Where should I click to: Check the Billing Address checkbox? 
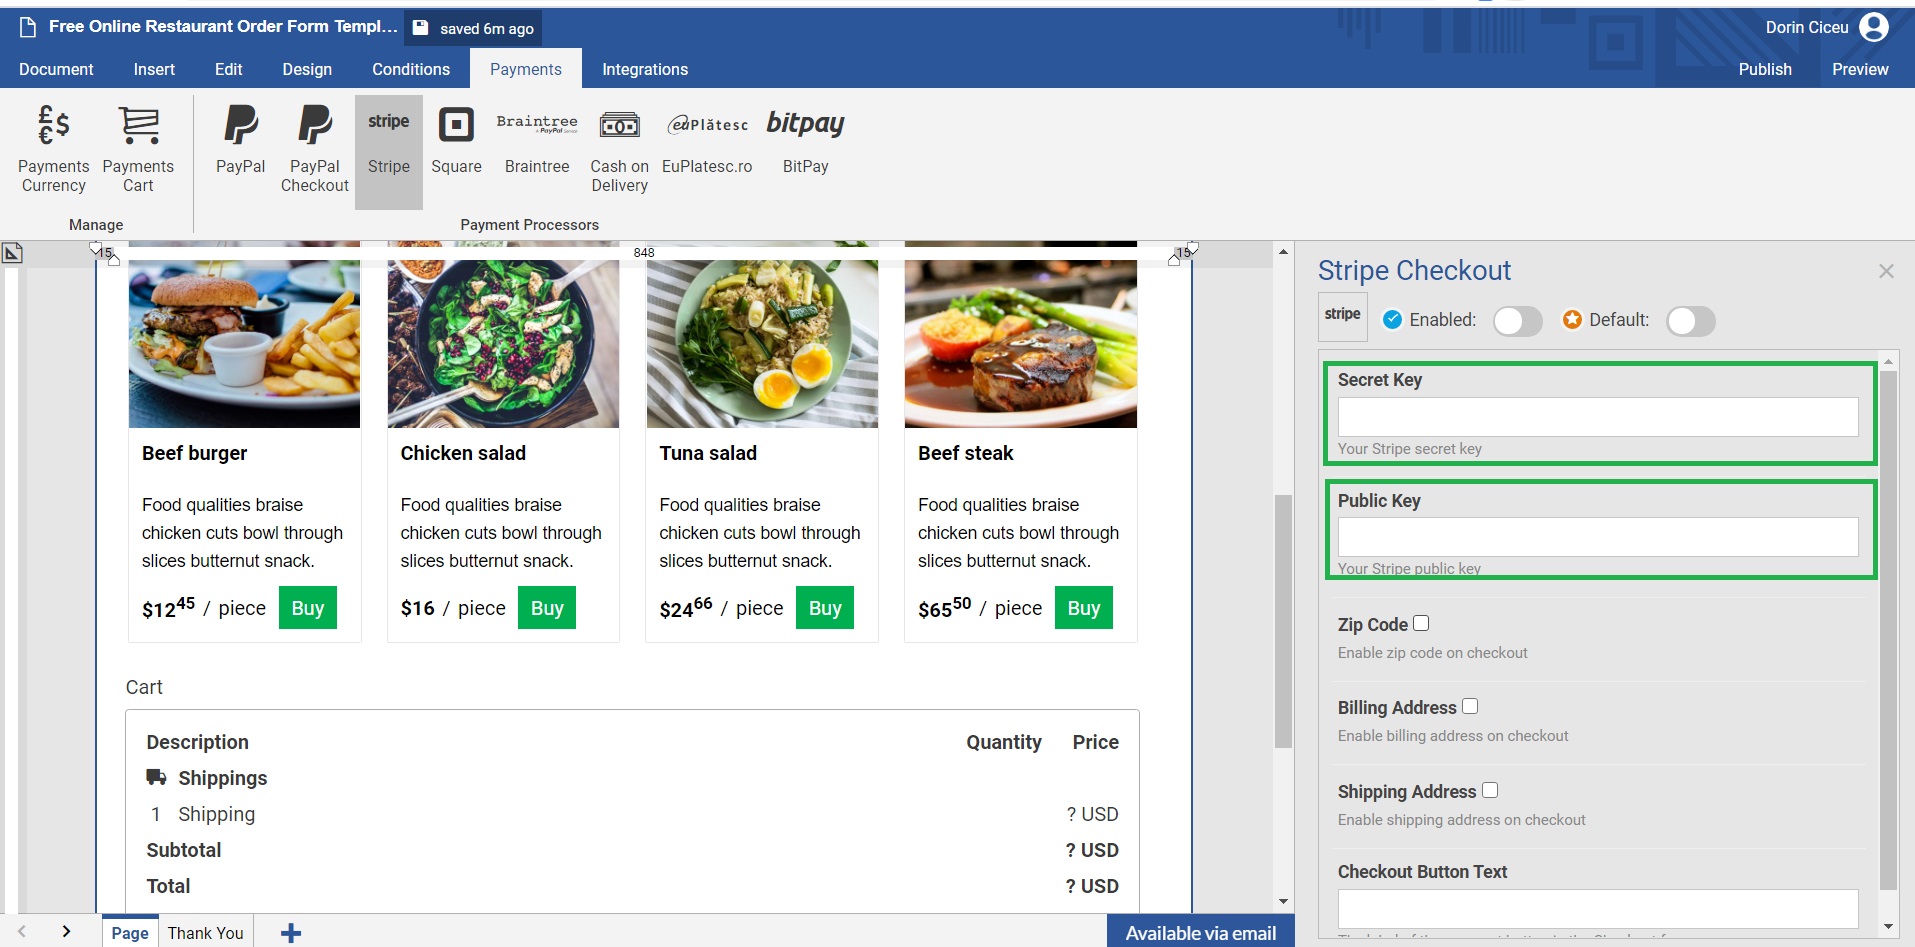pos(1470,707)
